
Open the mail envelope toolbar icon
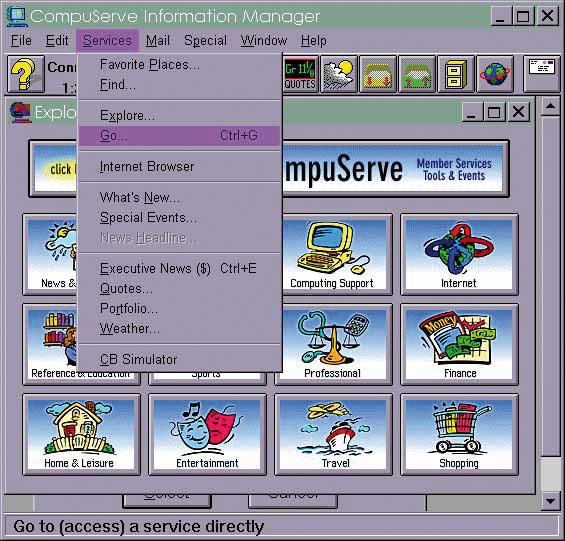[x=542, y=74]
